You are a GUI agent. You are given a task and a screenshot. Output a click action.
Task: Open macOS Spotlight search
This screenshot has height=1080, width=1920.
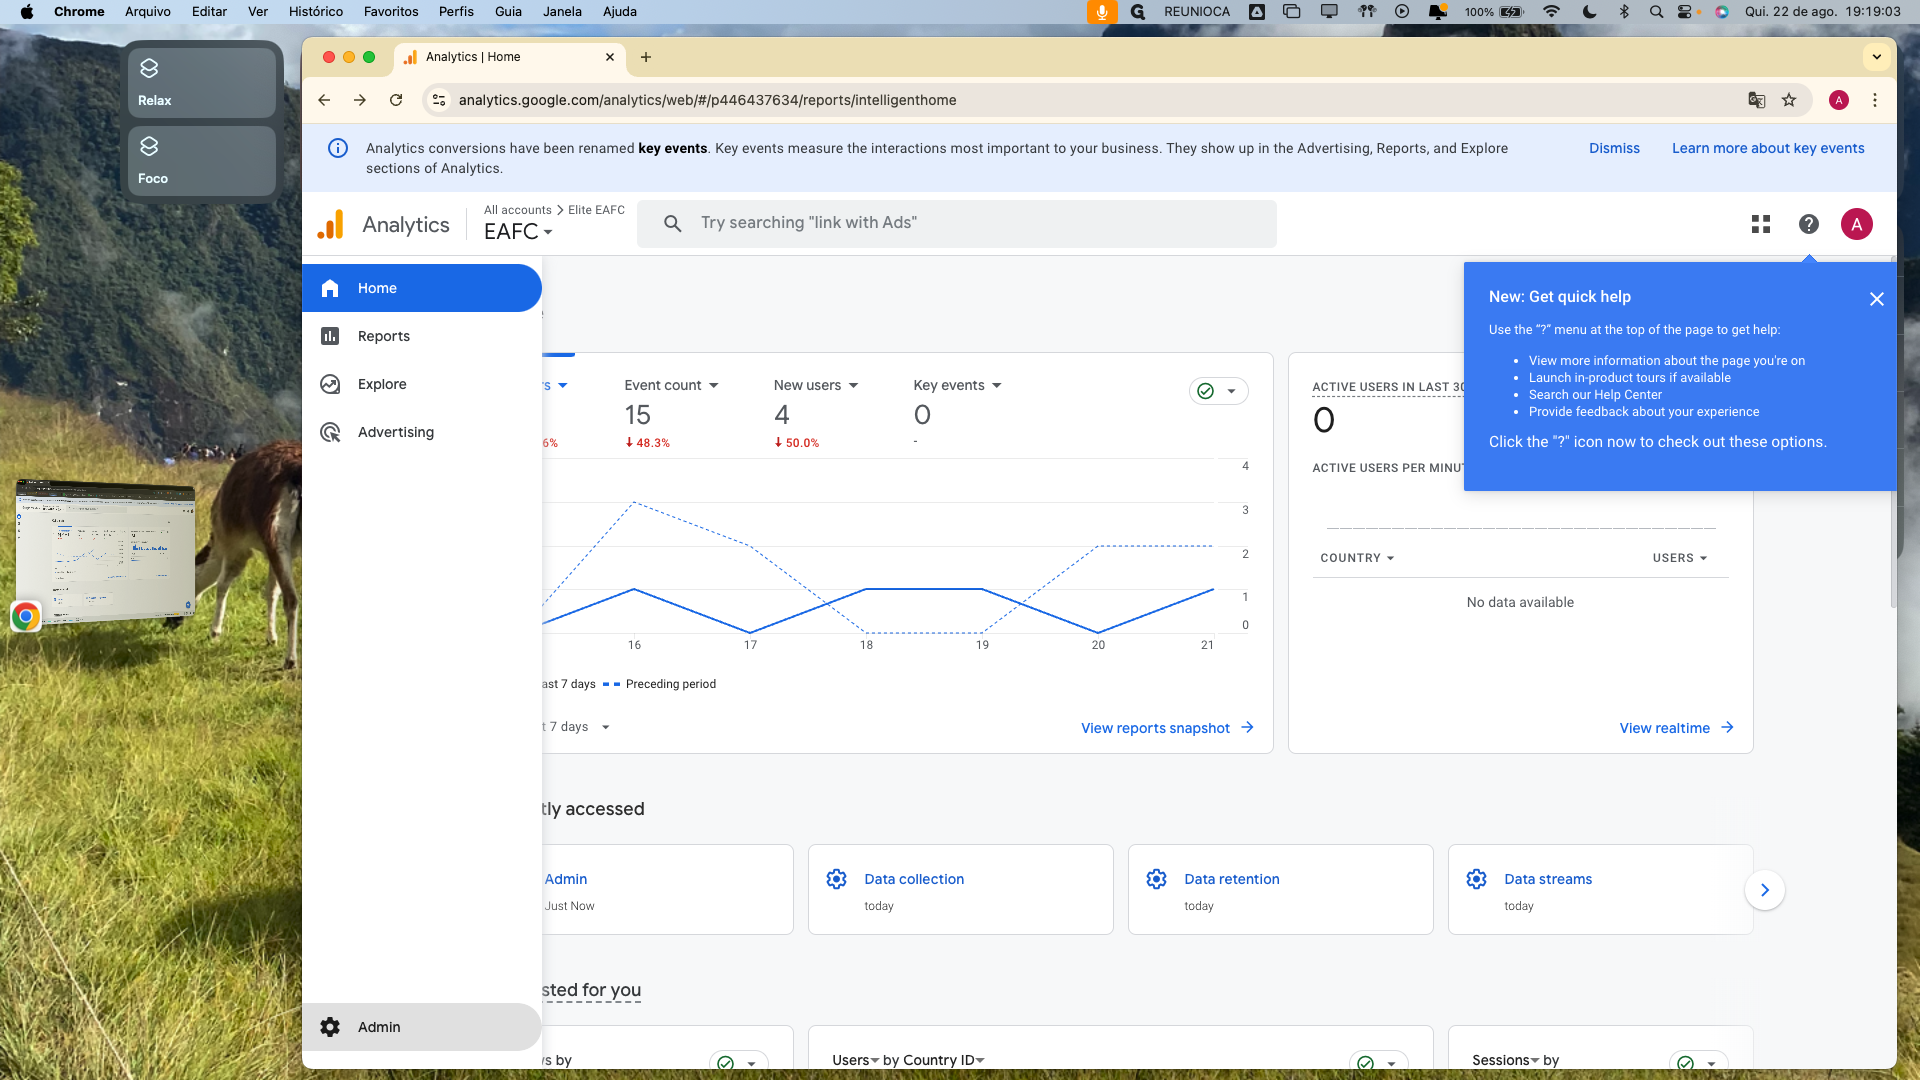pos(1656,12)
